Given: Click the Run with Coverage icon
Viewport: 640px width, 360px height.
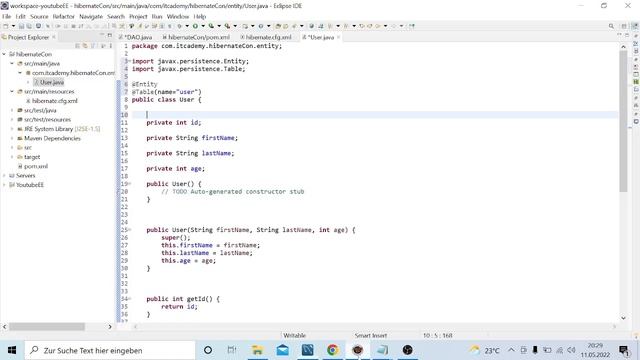Looking at the screenshot, I should [211, 26].
